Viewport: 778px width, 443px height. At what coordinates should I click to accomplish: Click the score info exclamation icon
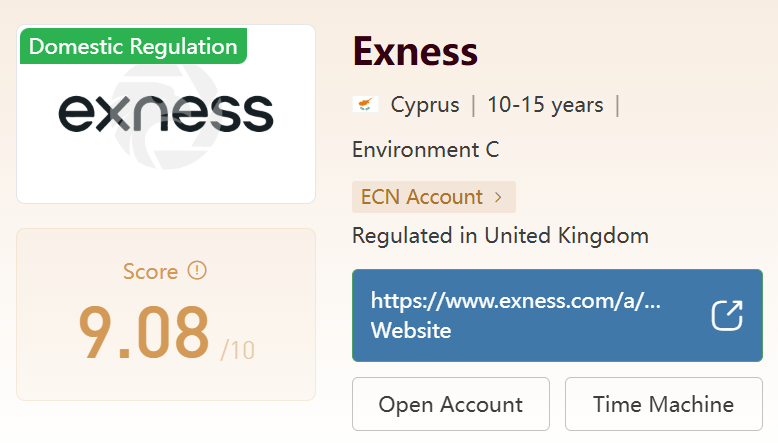pos(197,270)
